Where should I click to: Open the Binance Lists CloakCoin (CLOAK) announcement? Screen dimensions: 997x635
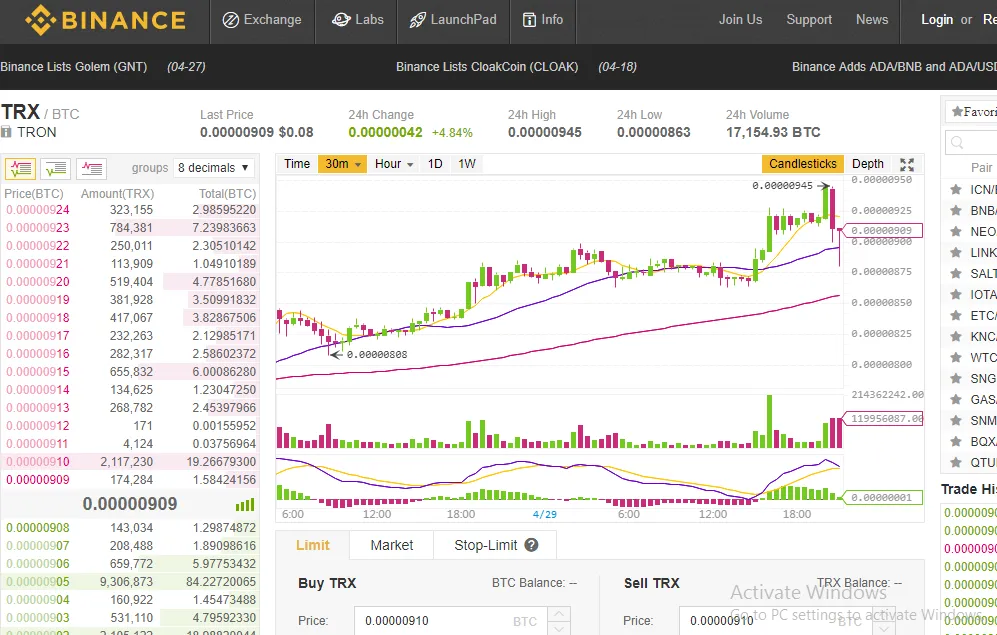pyautogui.click(x=487, y=67)
